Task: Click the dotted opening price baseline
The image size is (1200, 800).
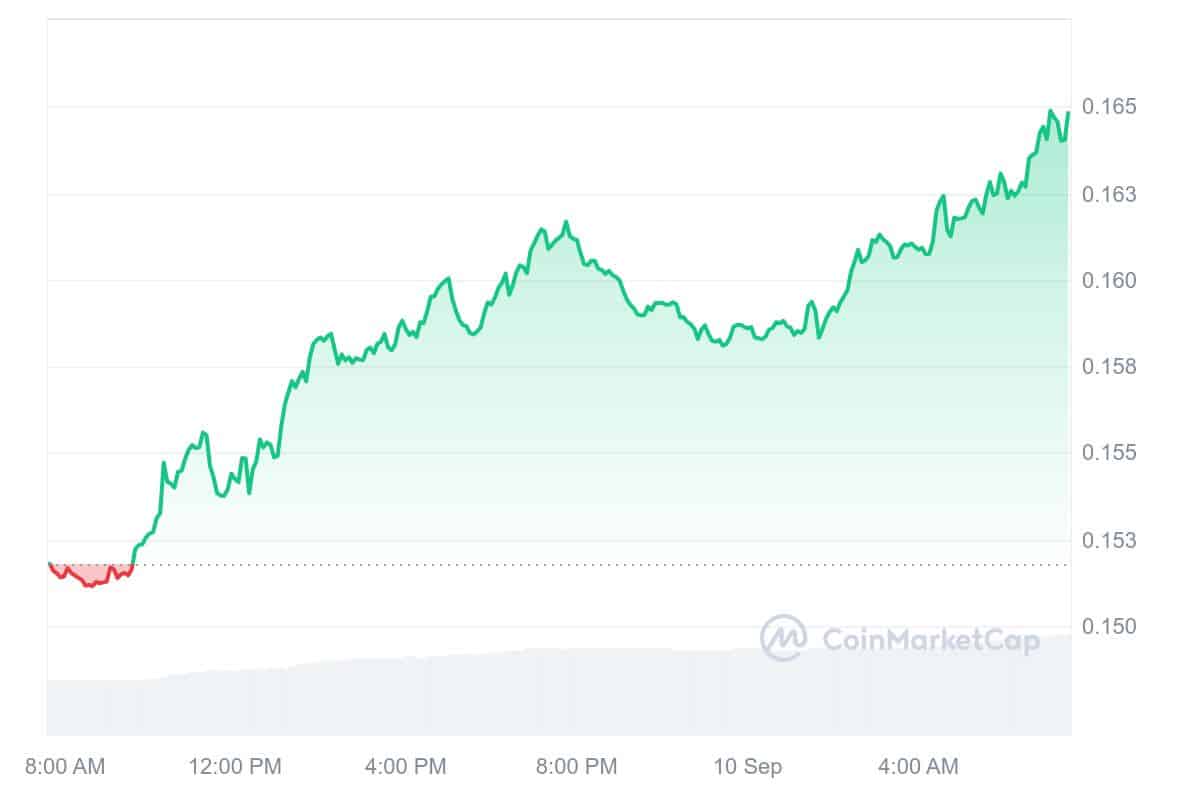Action: coord(600,565)
